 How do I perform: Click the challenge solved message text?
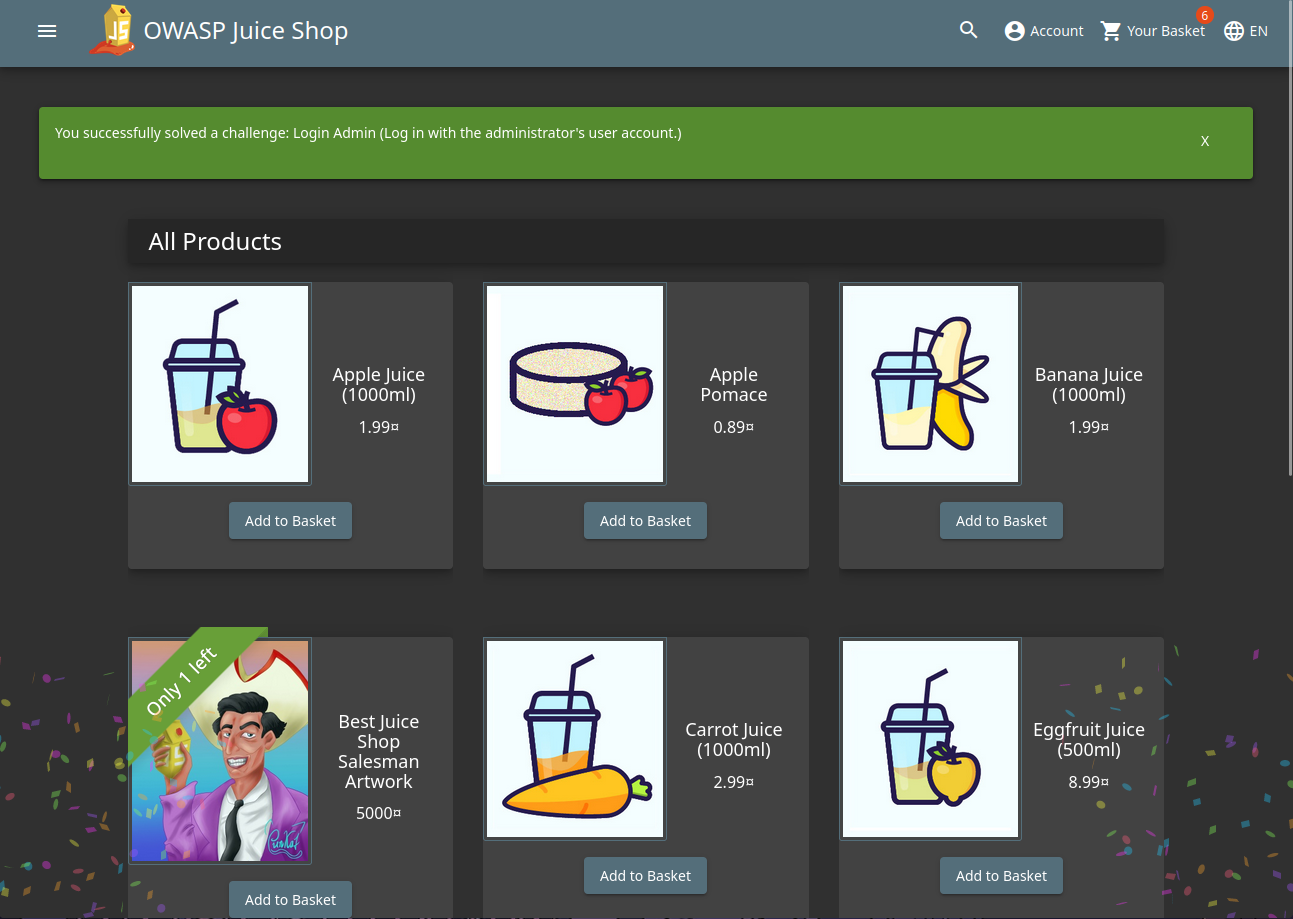point(368,133)
